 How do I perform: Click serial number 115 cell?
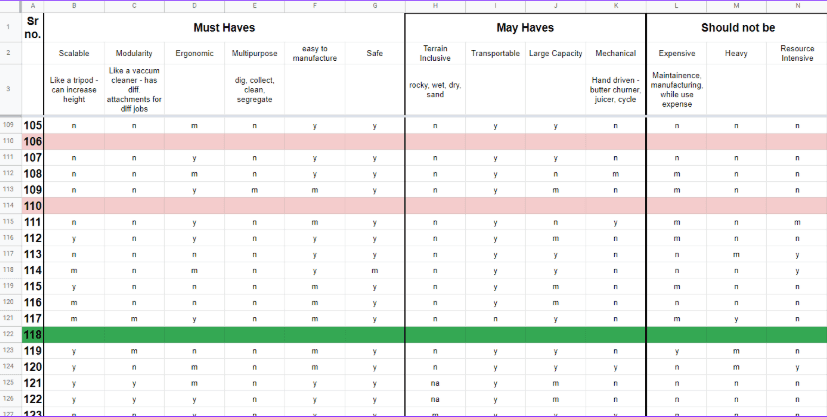33,286
